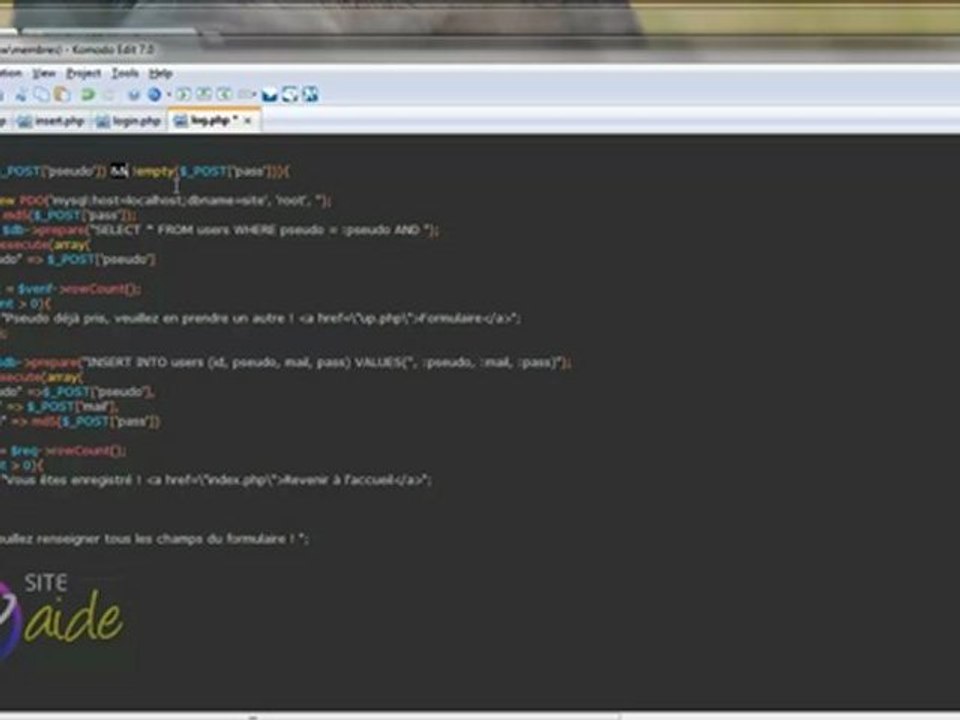Screen dimensions: 960x720
Task: Cut selection with the scissors icon
Action: [22, 94]
